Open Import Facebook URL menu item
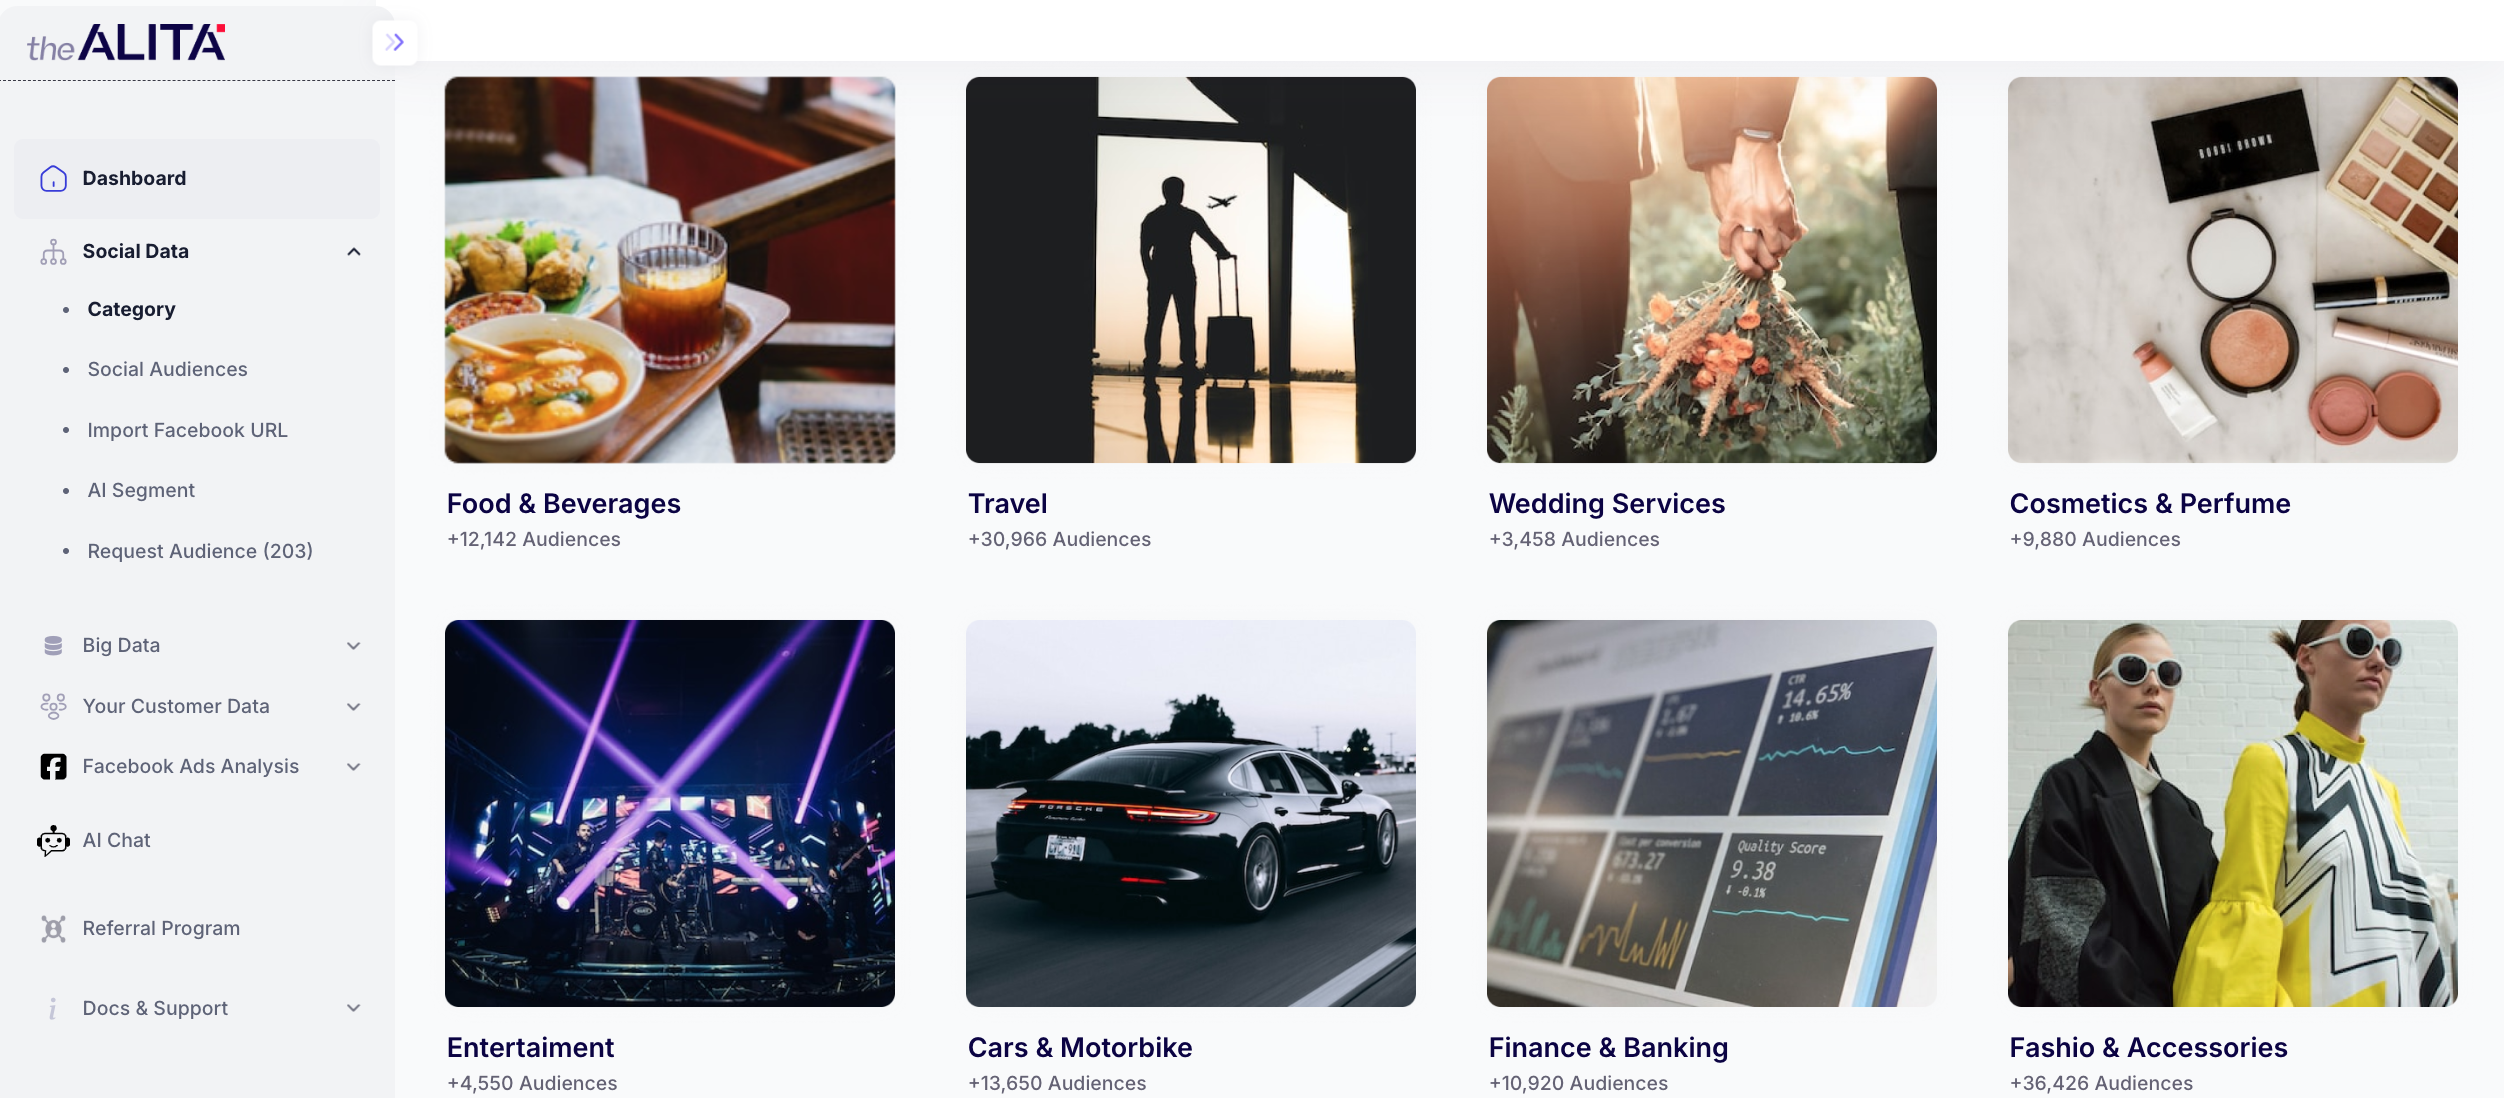The height and width of the screenshot is (1098, 2504). (x=187, y=430)
